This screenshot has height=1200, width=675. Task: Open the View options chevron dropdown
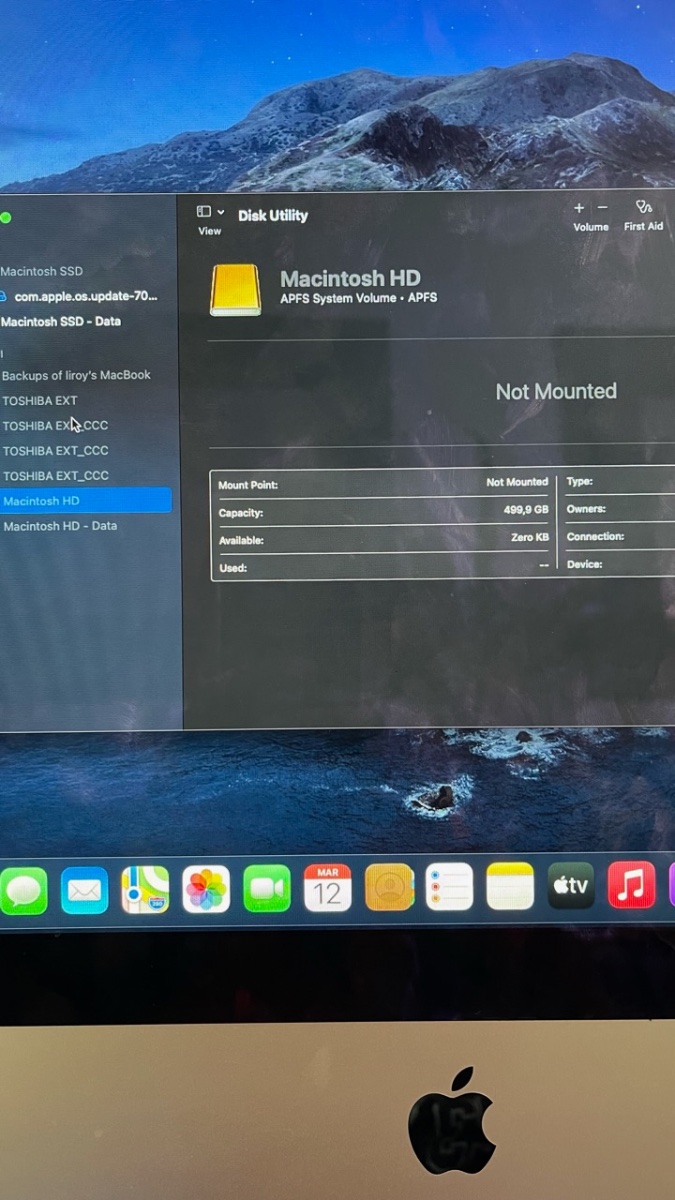tap(221, 213)
